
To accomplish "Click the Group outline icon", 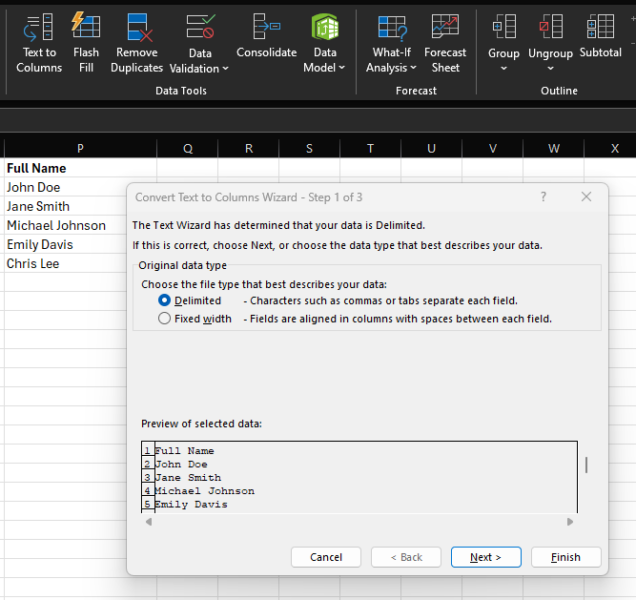I will (504, 26).
